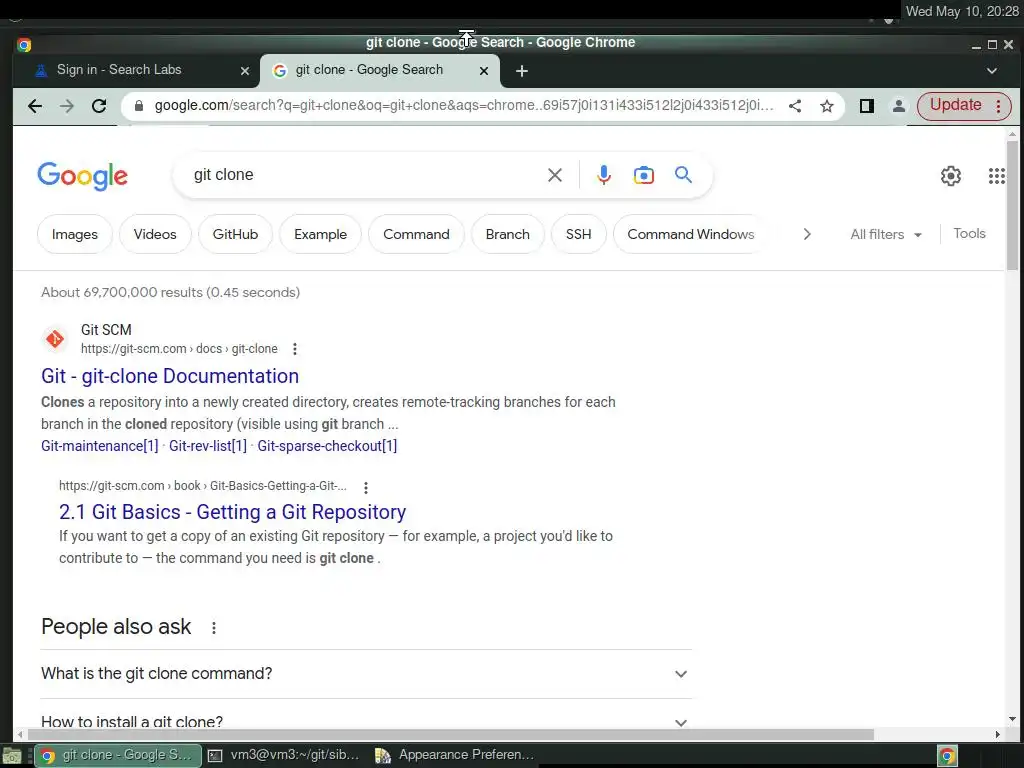Show desktop from taskbar left icon
1024x768 pixels.
tap(11, 756)
